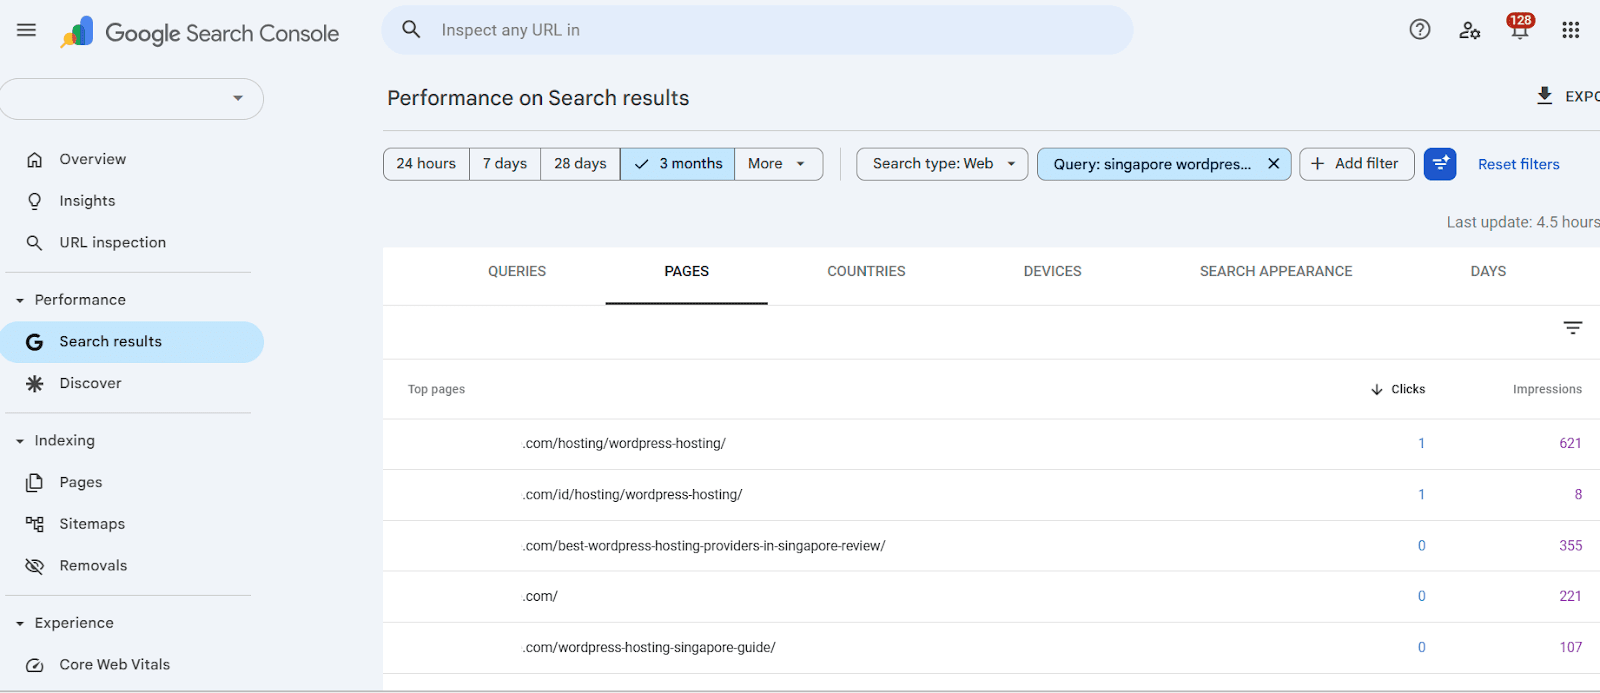Open Search results in the sidebar
1600x693 pixels.
click(132, 342)
